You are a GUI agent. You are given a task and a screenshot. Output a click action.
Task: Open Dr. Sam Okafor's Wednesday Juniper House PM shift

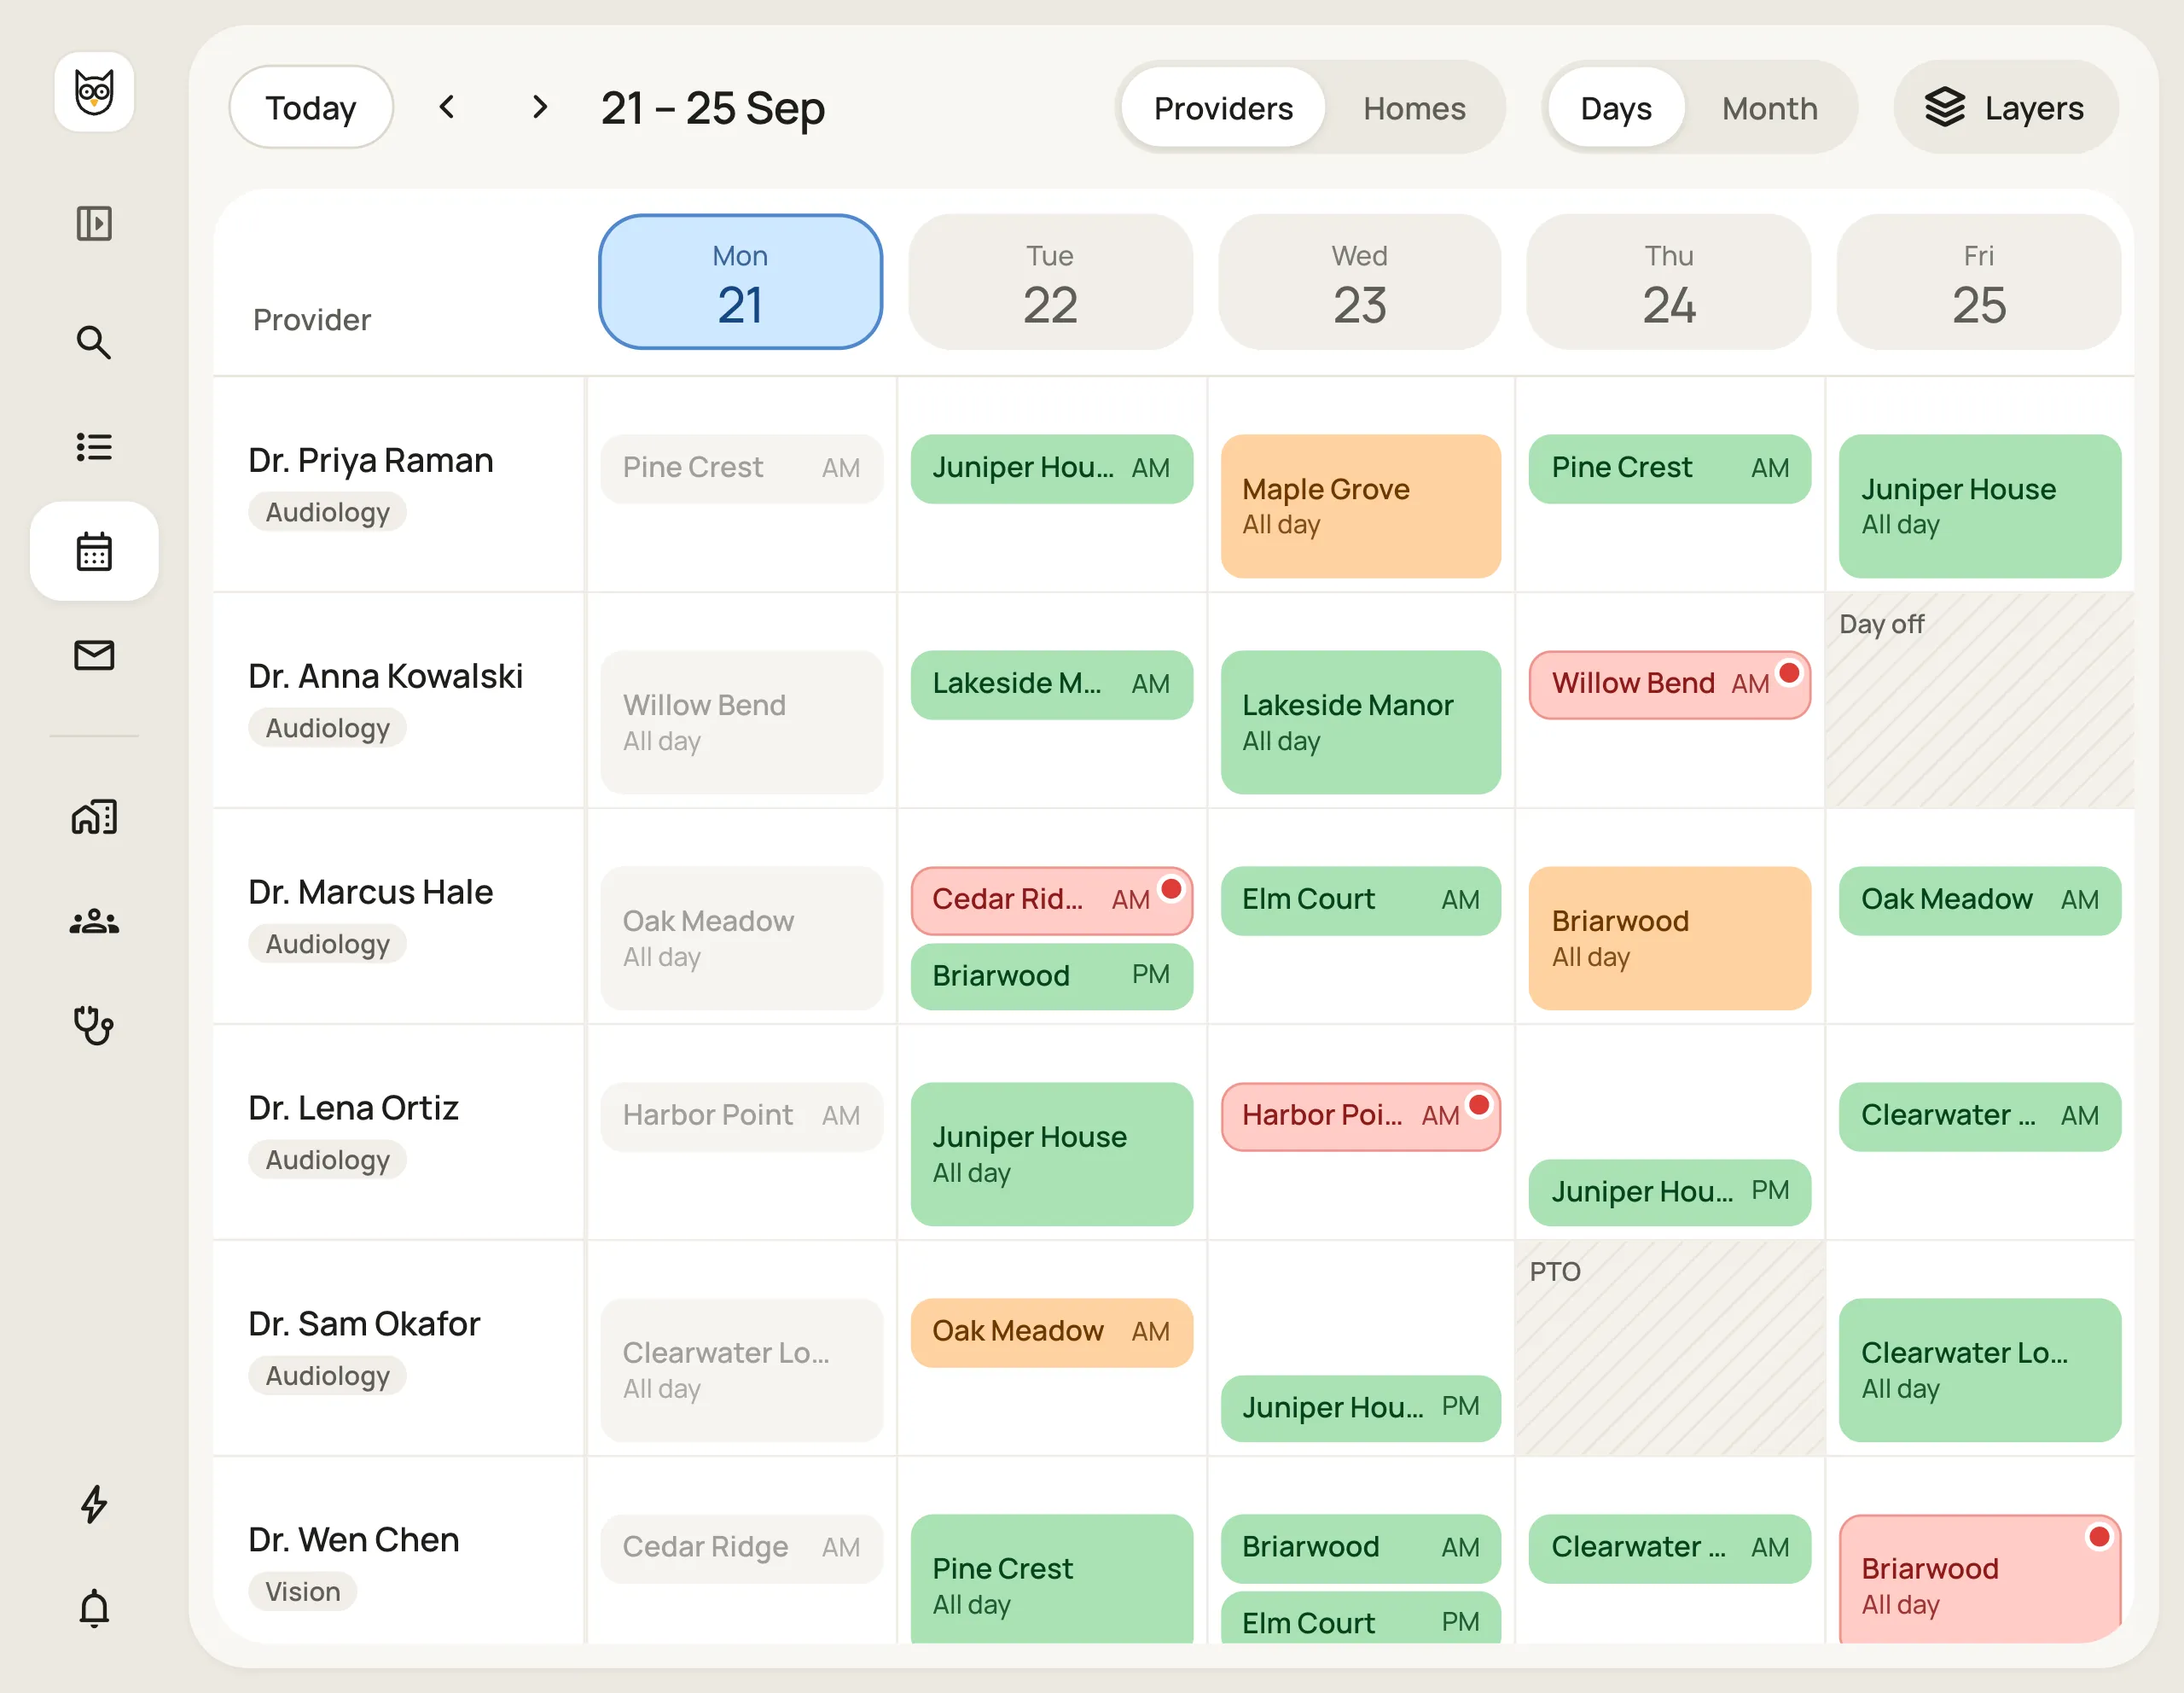click(x=1360, y=1408)
